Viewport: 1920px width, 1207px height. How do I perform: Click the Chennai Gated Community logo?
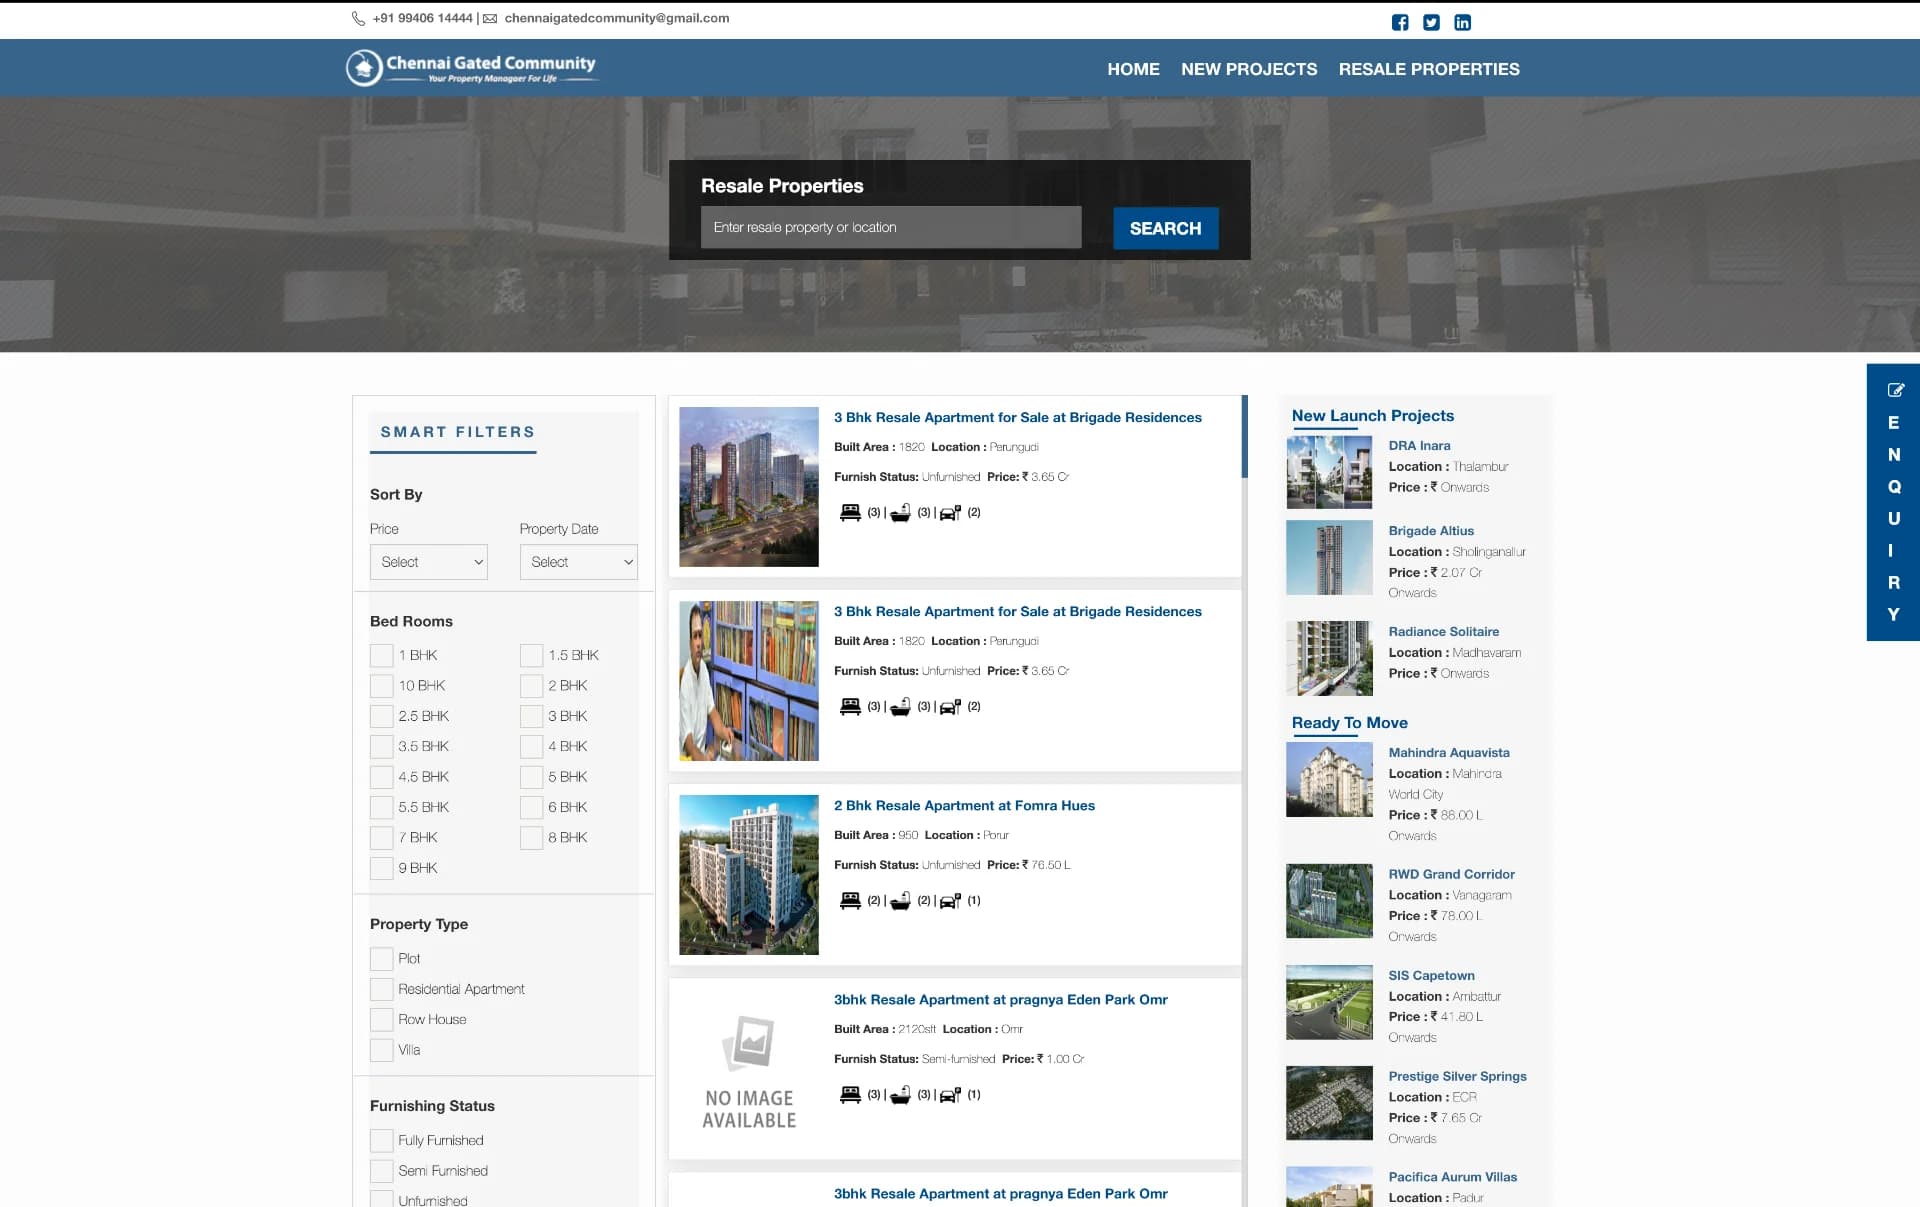coord(471,68)
